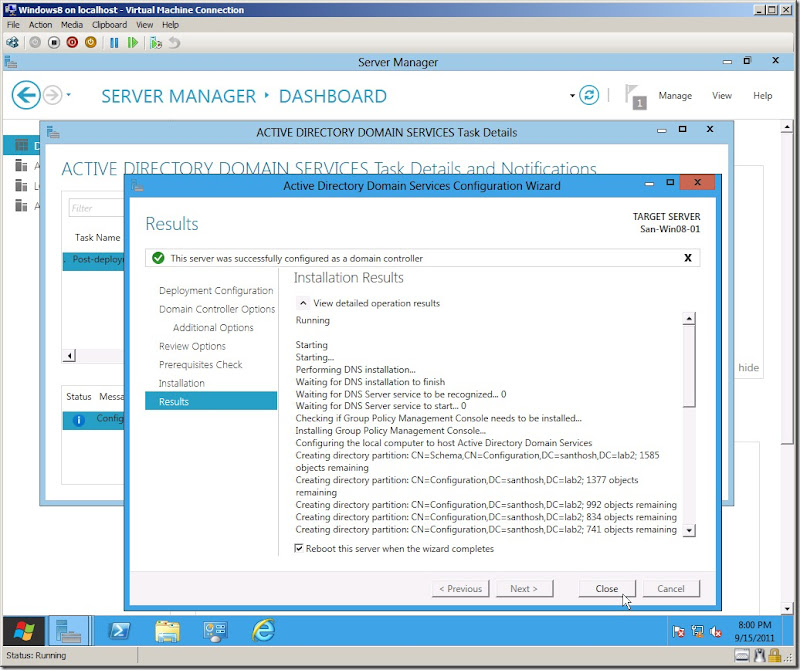Open the Windows Start button
This screenshot has height=670, width=800.
coord(24,631)
